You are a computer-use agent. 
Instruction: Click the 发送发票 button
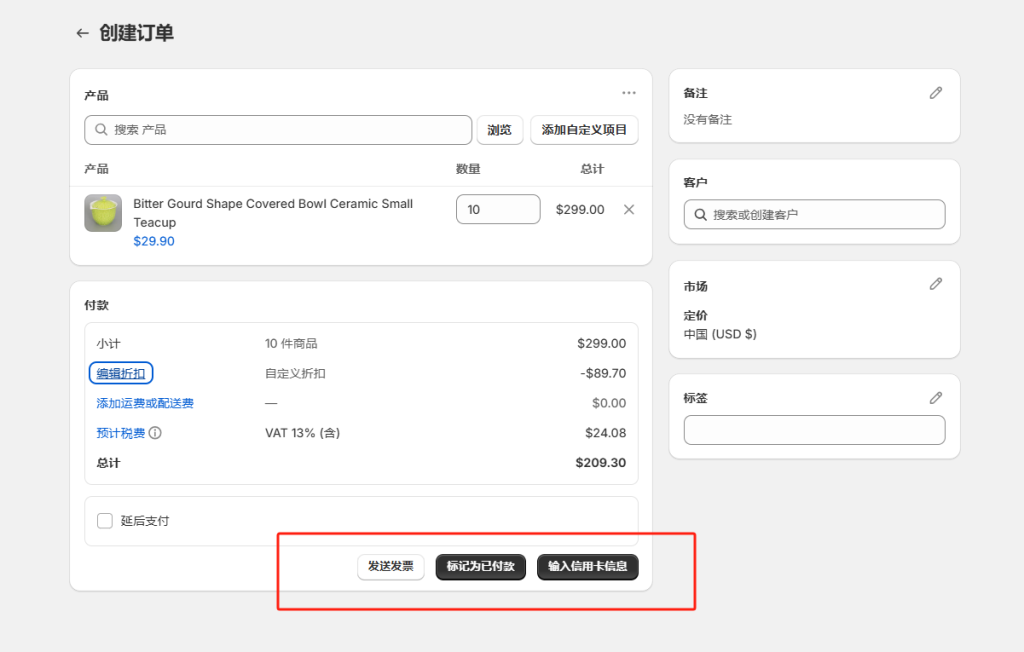pos(390,566)
